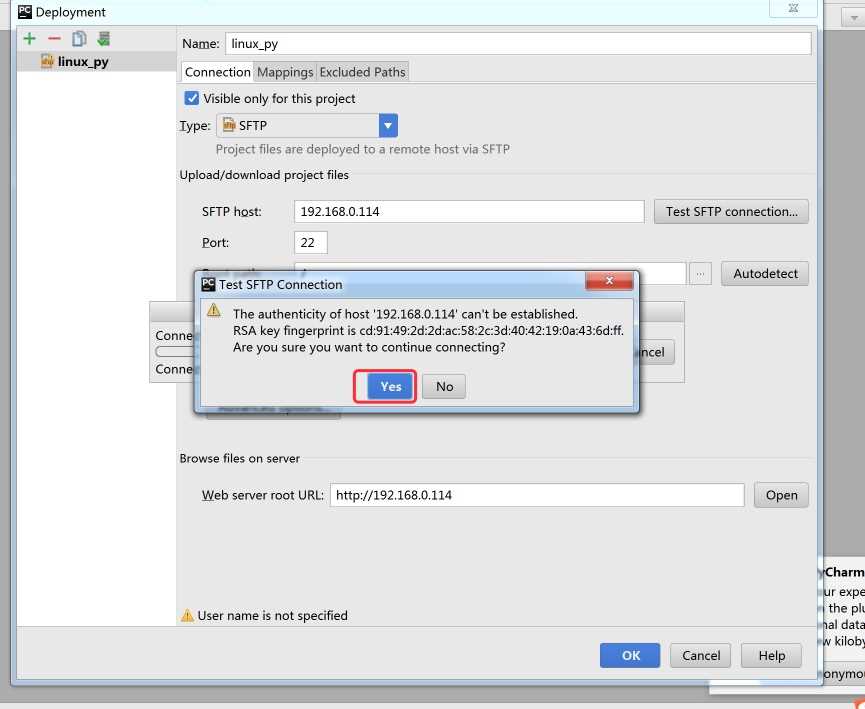The image size is (865, 709).
Task: Open the Type dropdown arrow
Action: pos(388,126)
